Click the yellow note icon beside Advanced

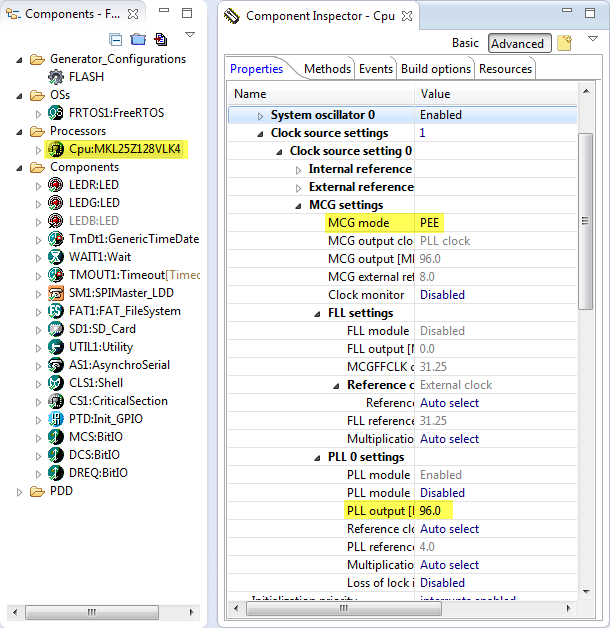tap(564, 43)
